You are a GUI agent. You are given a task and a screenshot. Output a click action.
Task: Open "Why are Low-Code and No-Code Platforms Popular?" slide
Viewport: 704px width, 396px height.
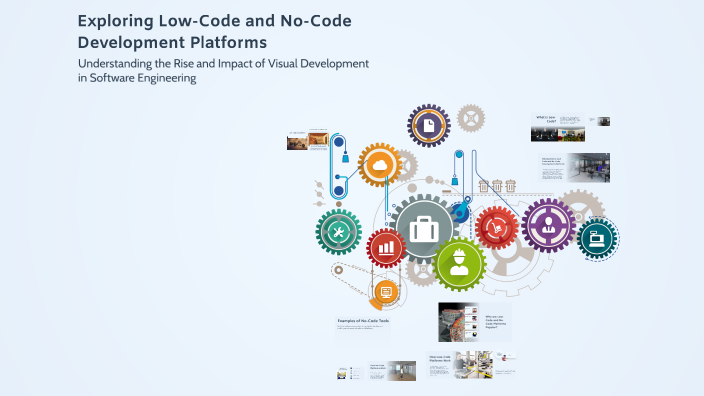coord(475,322)
